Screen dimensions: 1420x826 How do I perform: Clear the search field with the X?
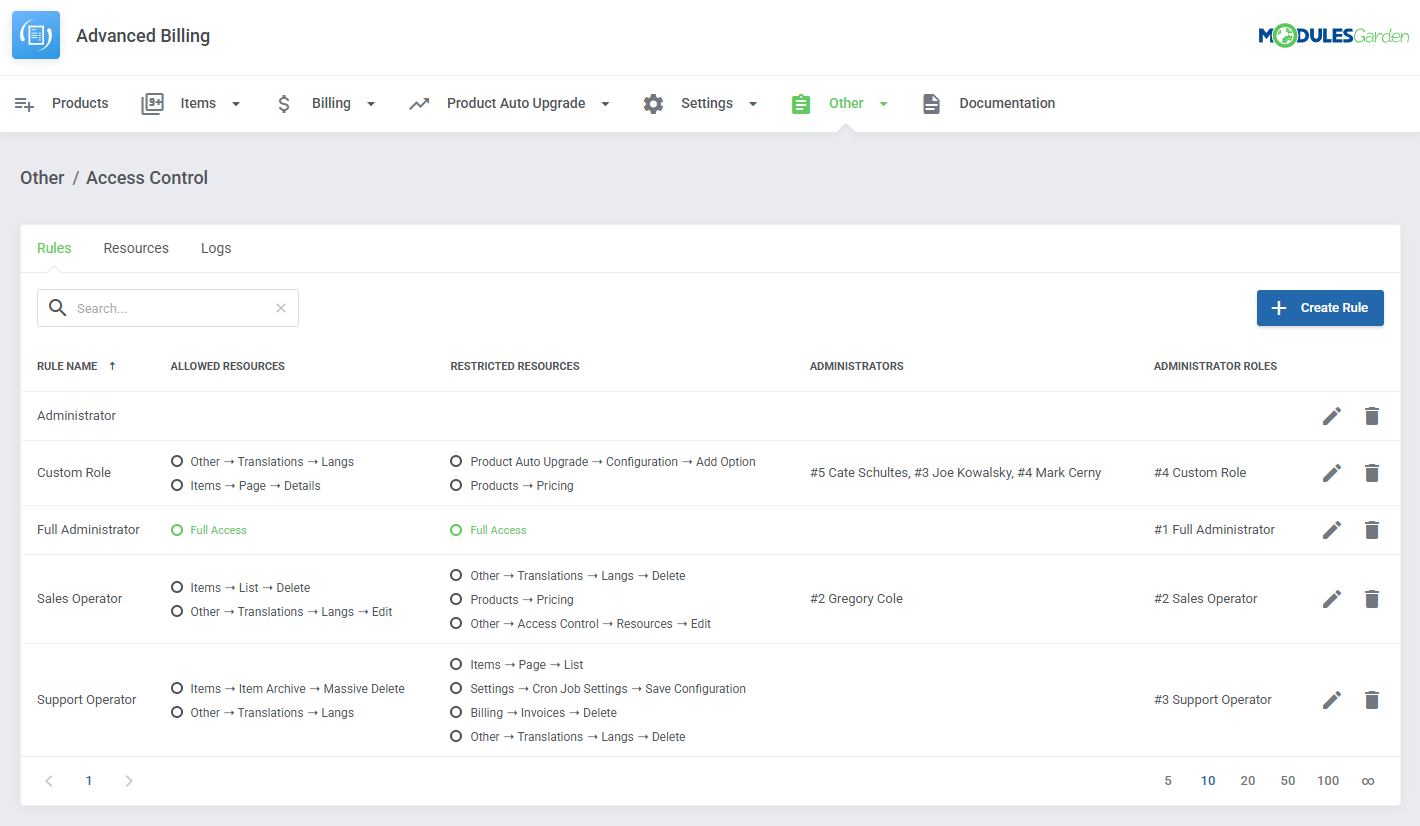(280, 307)
